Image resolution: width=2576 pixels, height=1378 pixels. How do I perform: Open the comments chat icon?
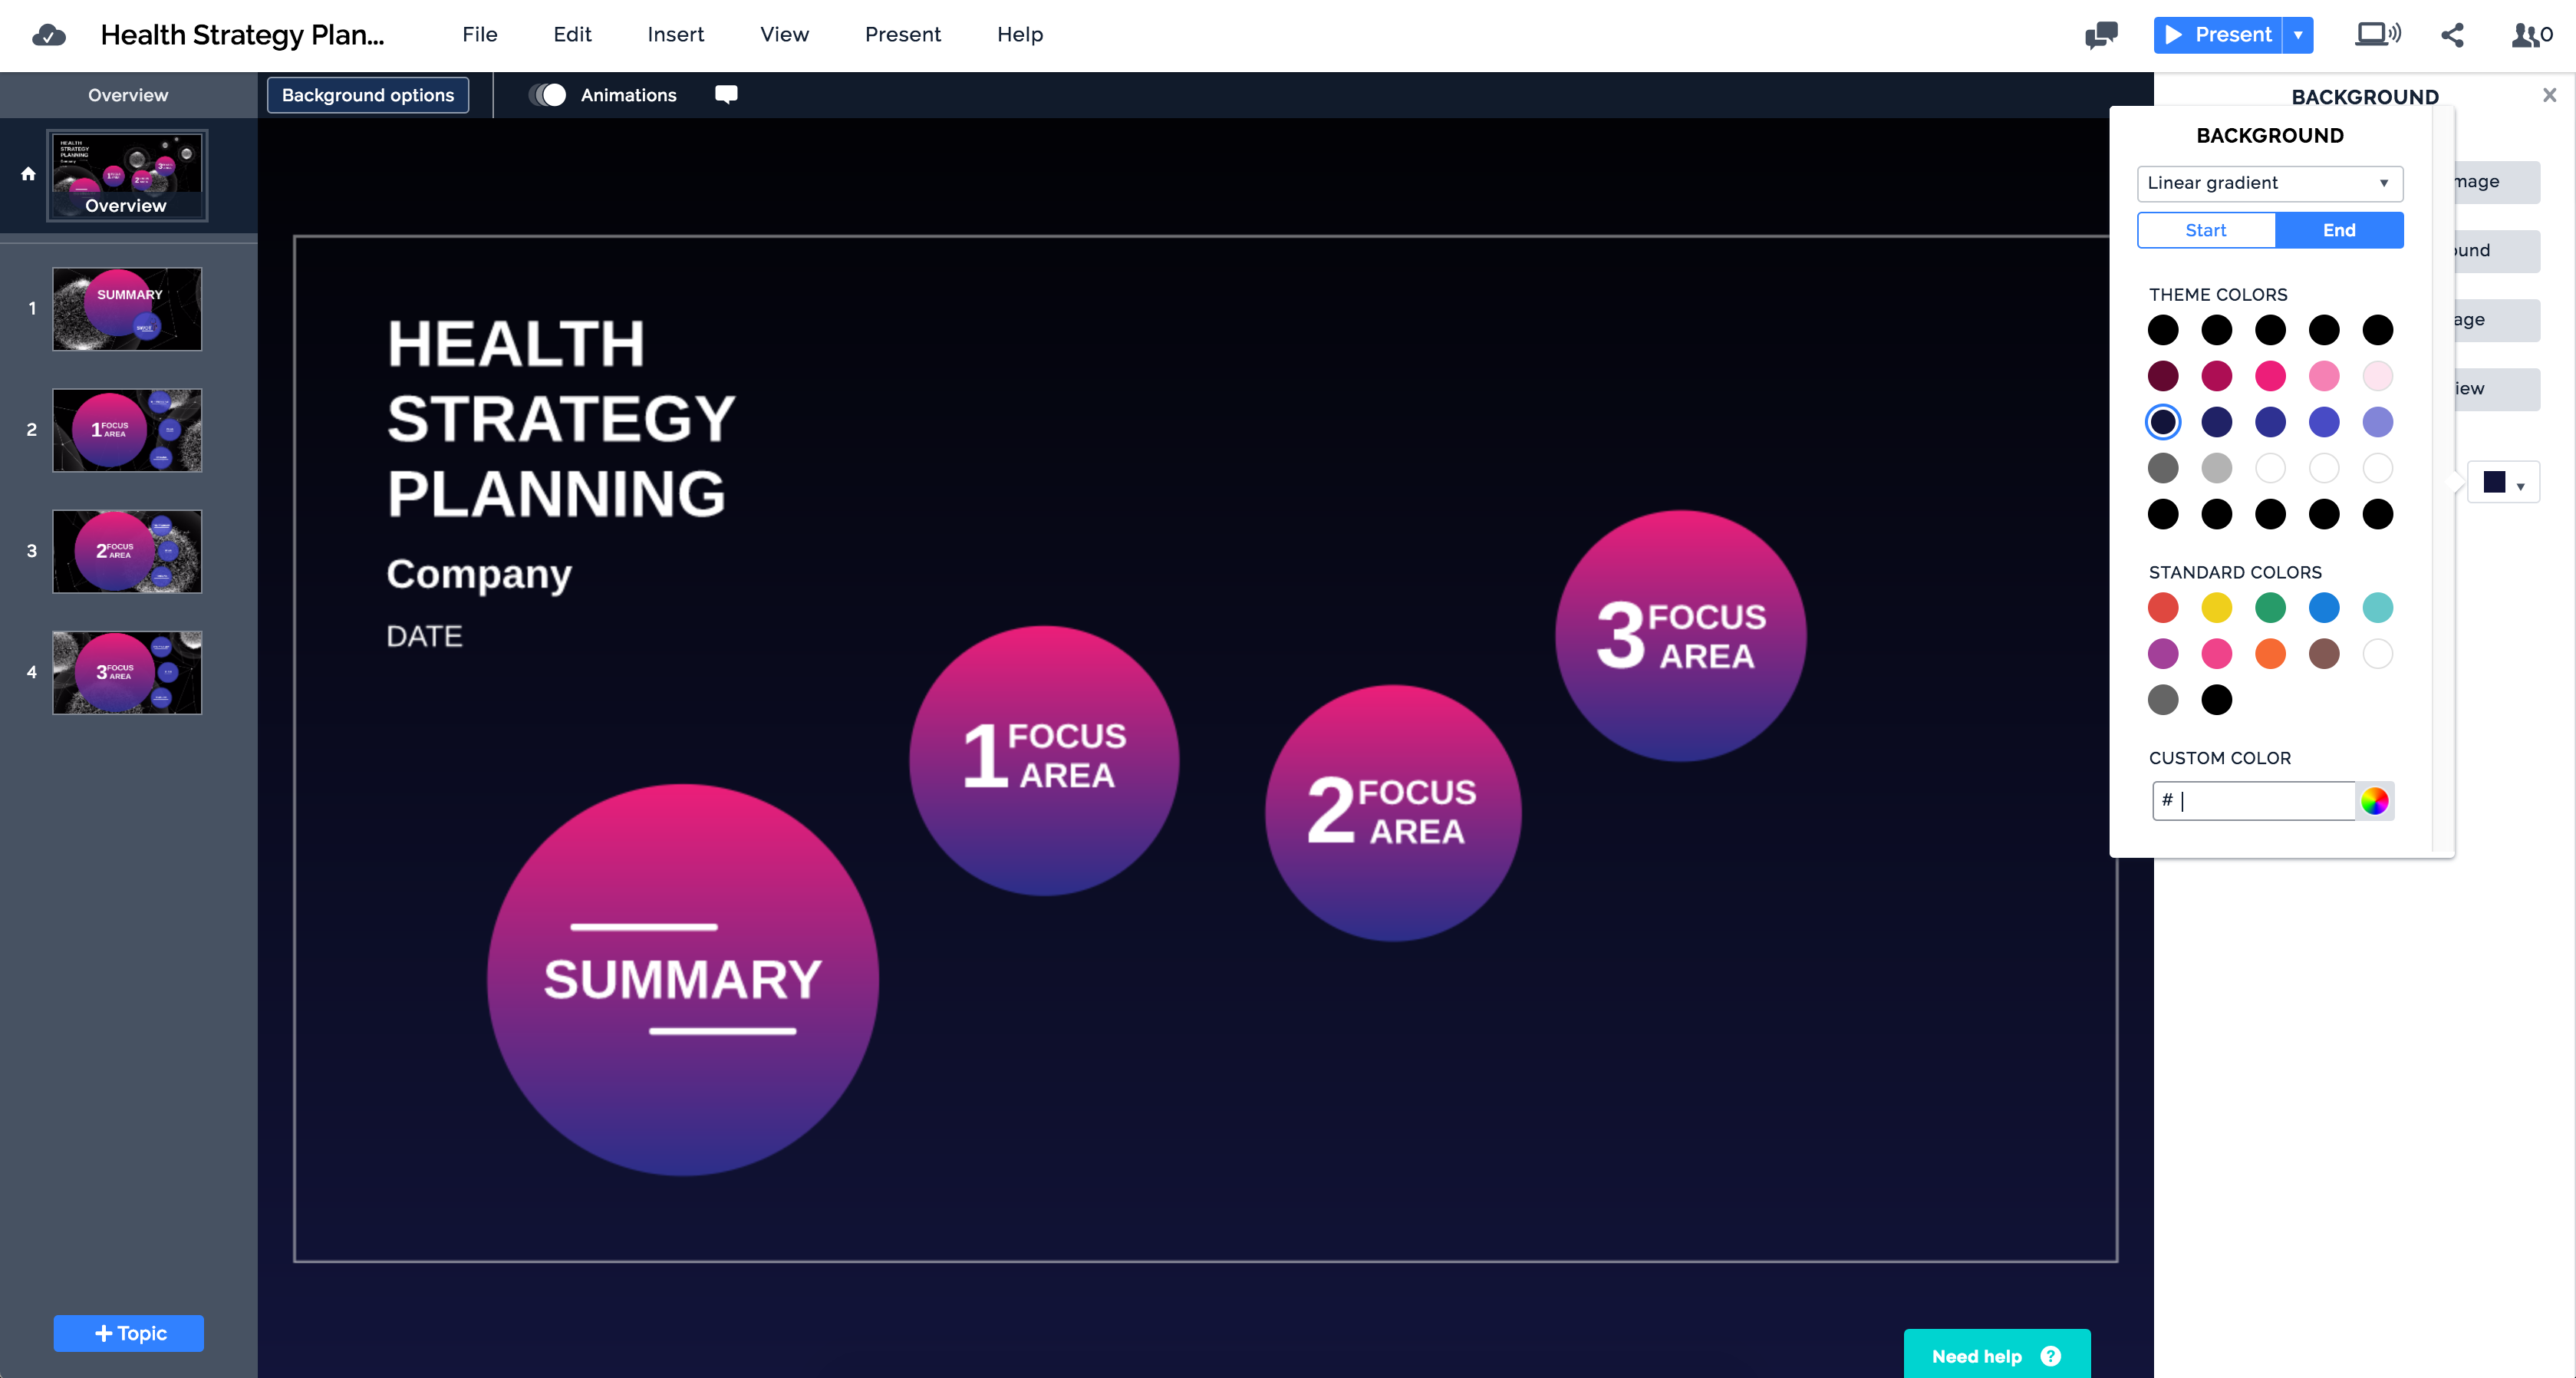(2101, 35)
